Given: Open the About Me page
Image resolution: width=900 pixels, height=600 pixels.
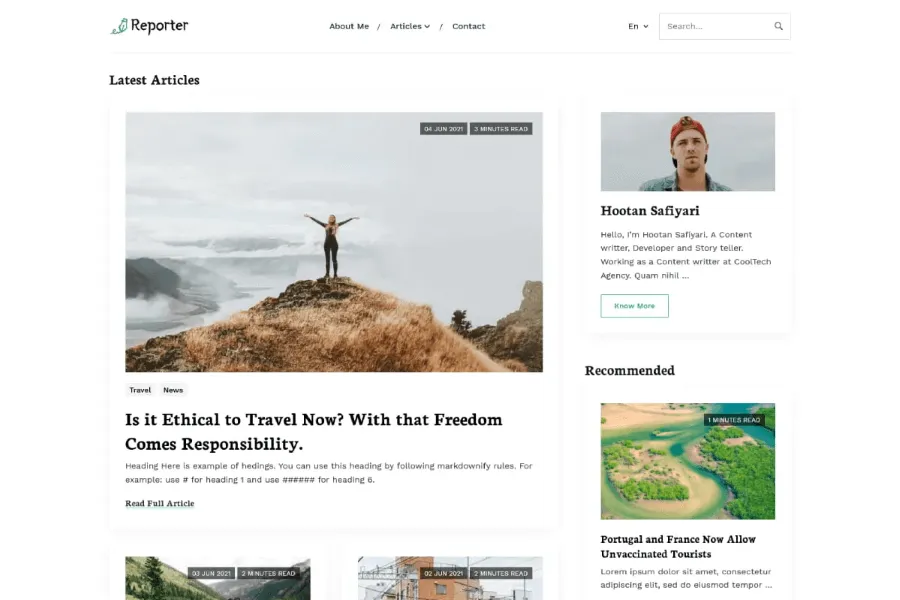Looking at the screenshot, I should click(x=349, y=26).
